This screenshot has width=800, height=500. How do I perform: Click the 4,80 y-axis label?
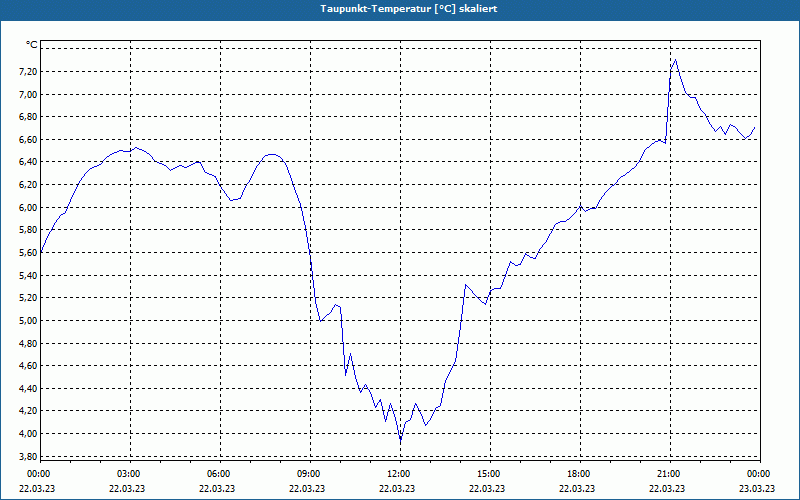[x=28, y=343]
